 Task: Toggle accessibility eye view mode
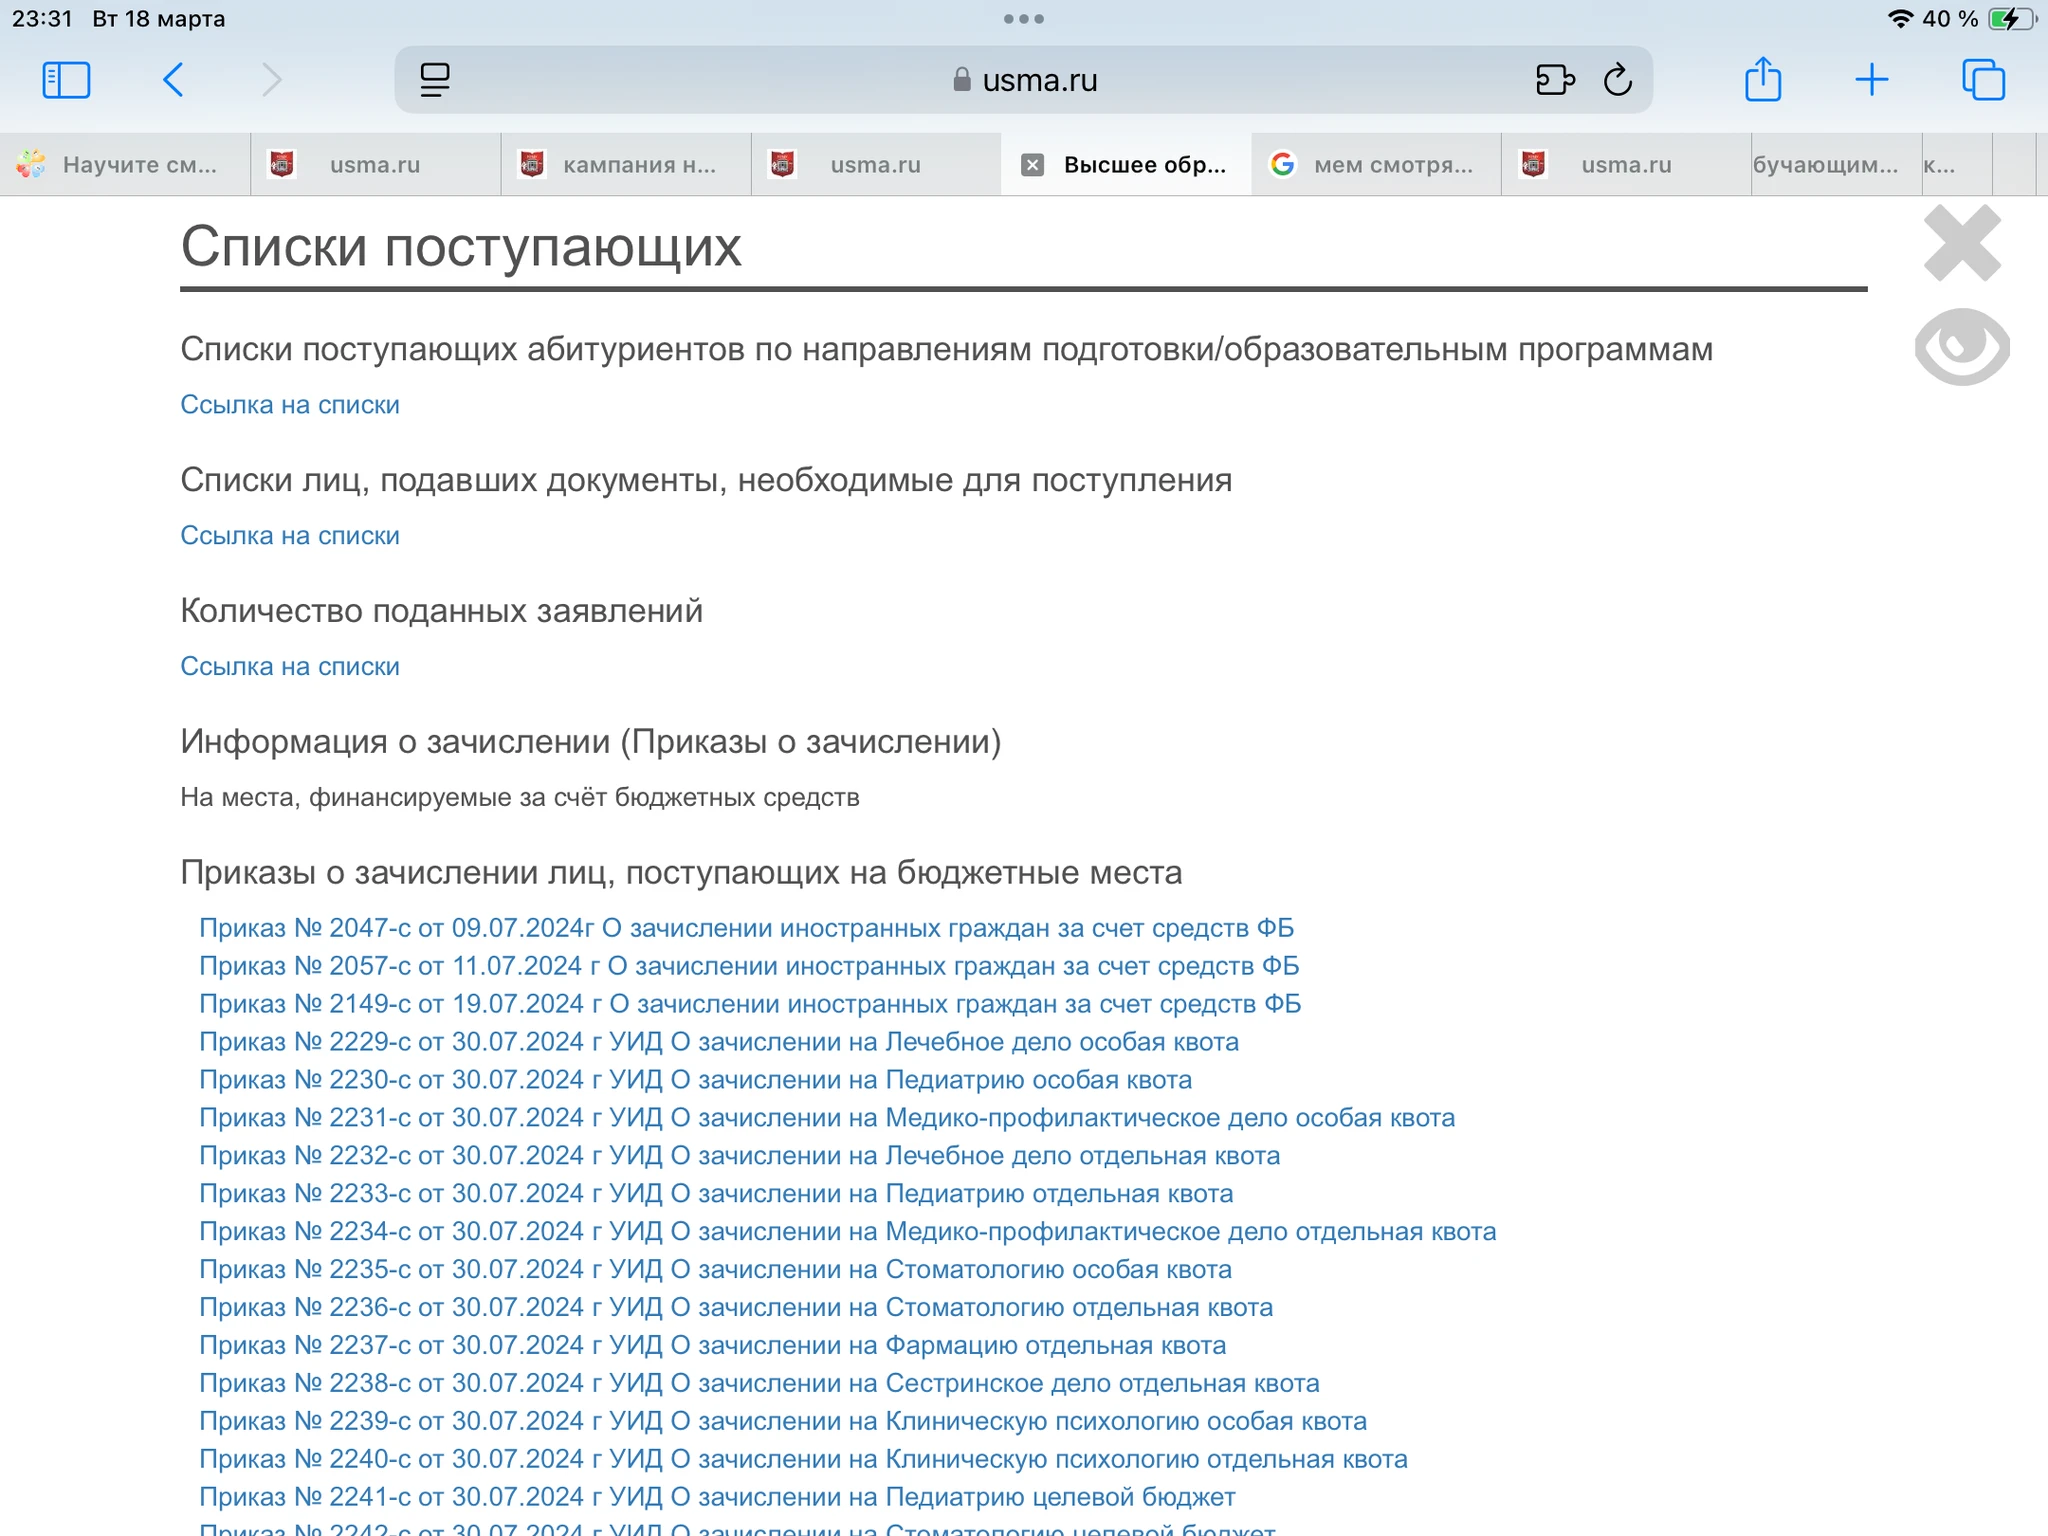click(x=1961, y=347)
